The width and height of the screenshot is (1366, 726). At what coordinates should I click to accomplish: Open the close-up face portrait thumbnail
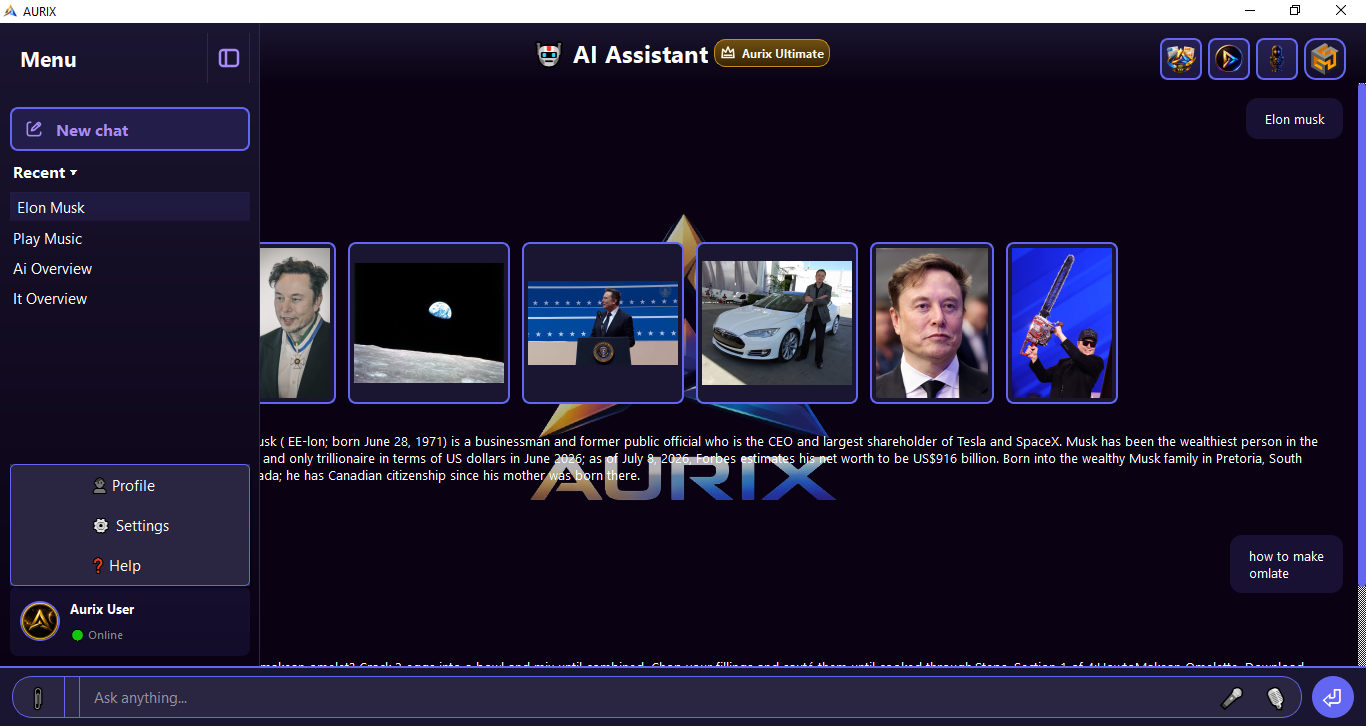[x=932, y=323]
